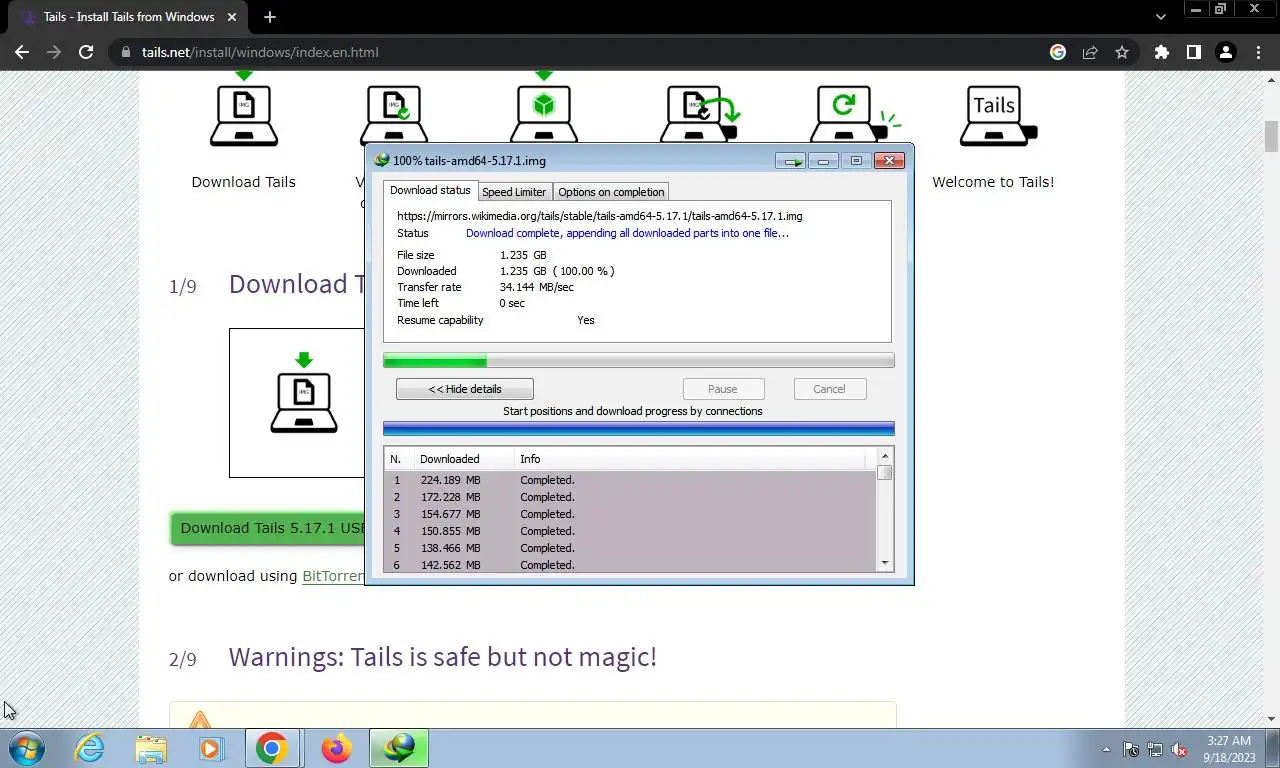
Task: Click the Download Tails step icon
Action: pyautogui.click(x=244, y=114)
